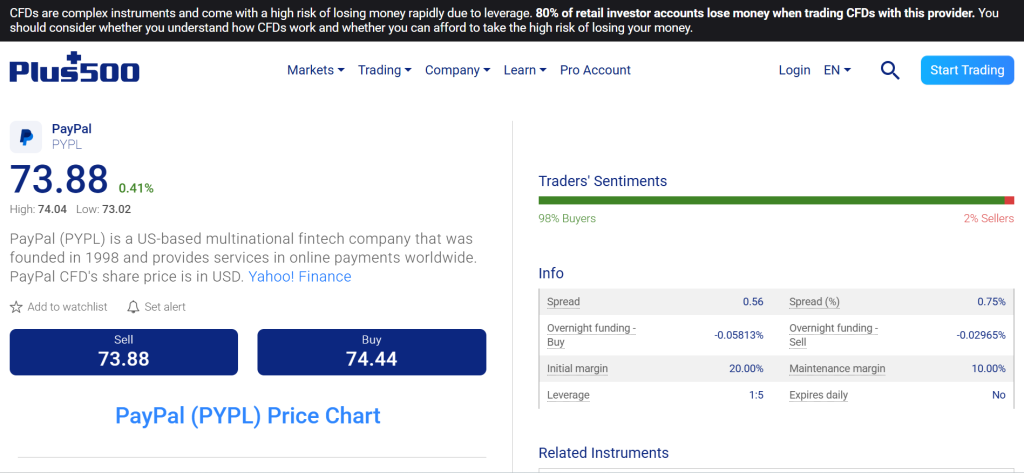Click the bell Set alert icon
The width and height of the screenshot is (1024, 473).
coord(134,307)
